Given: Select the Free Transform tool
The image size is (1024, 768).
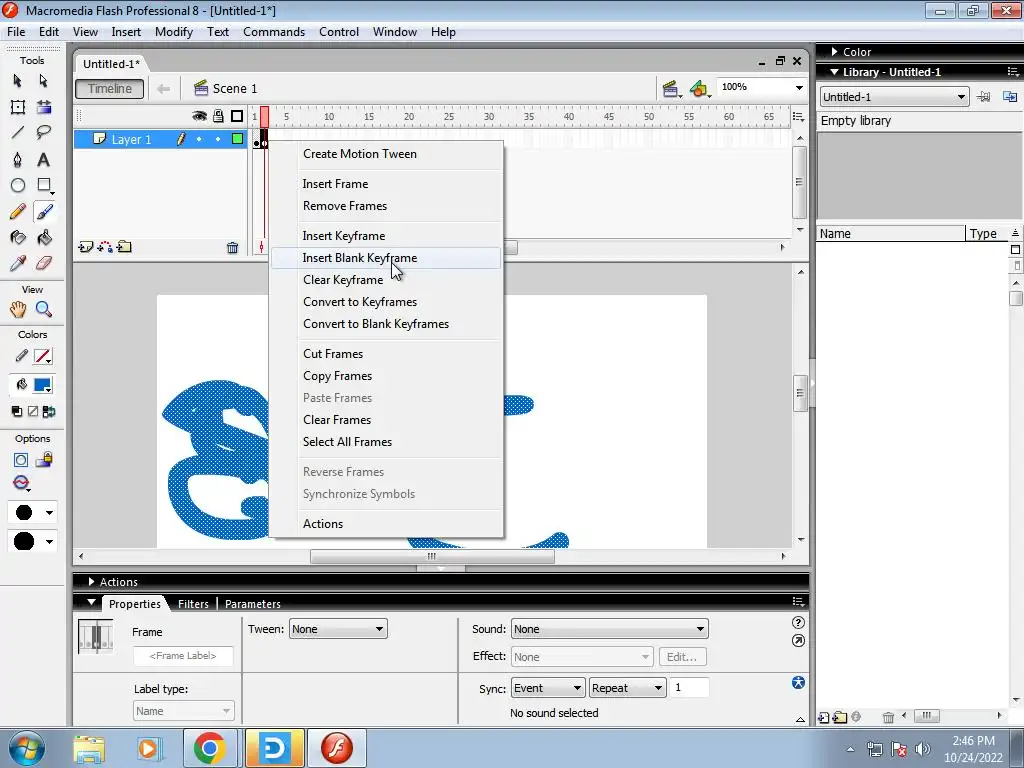Looking at the screenshot, I should [x=18, y=107].
